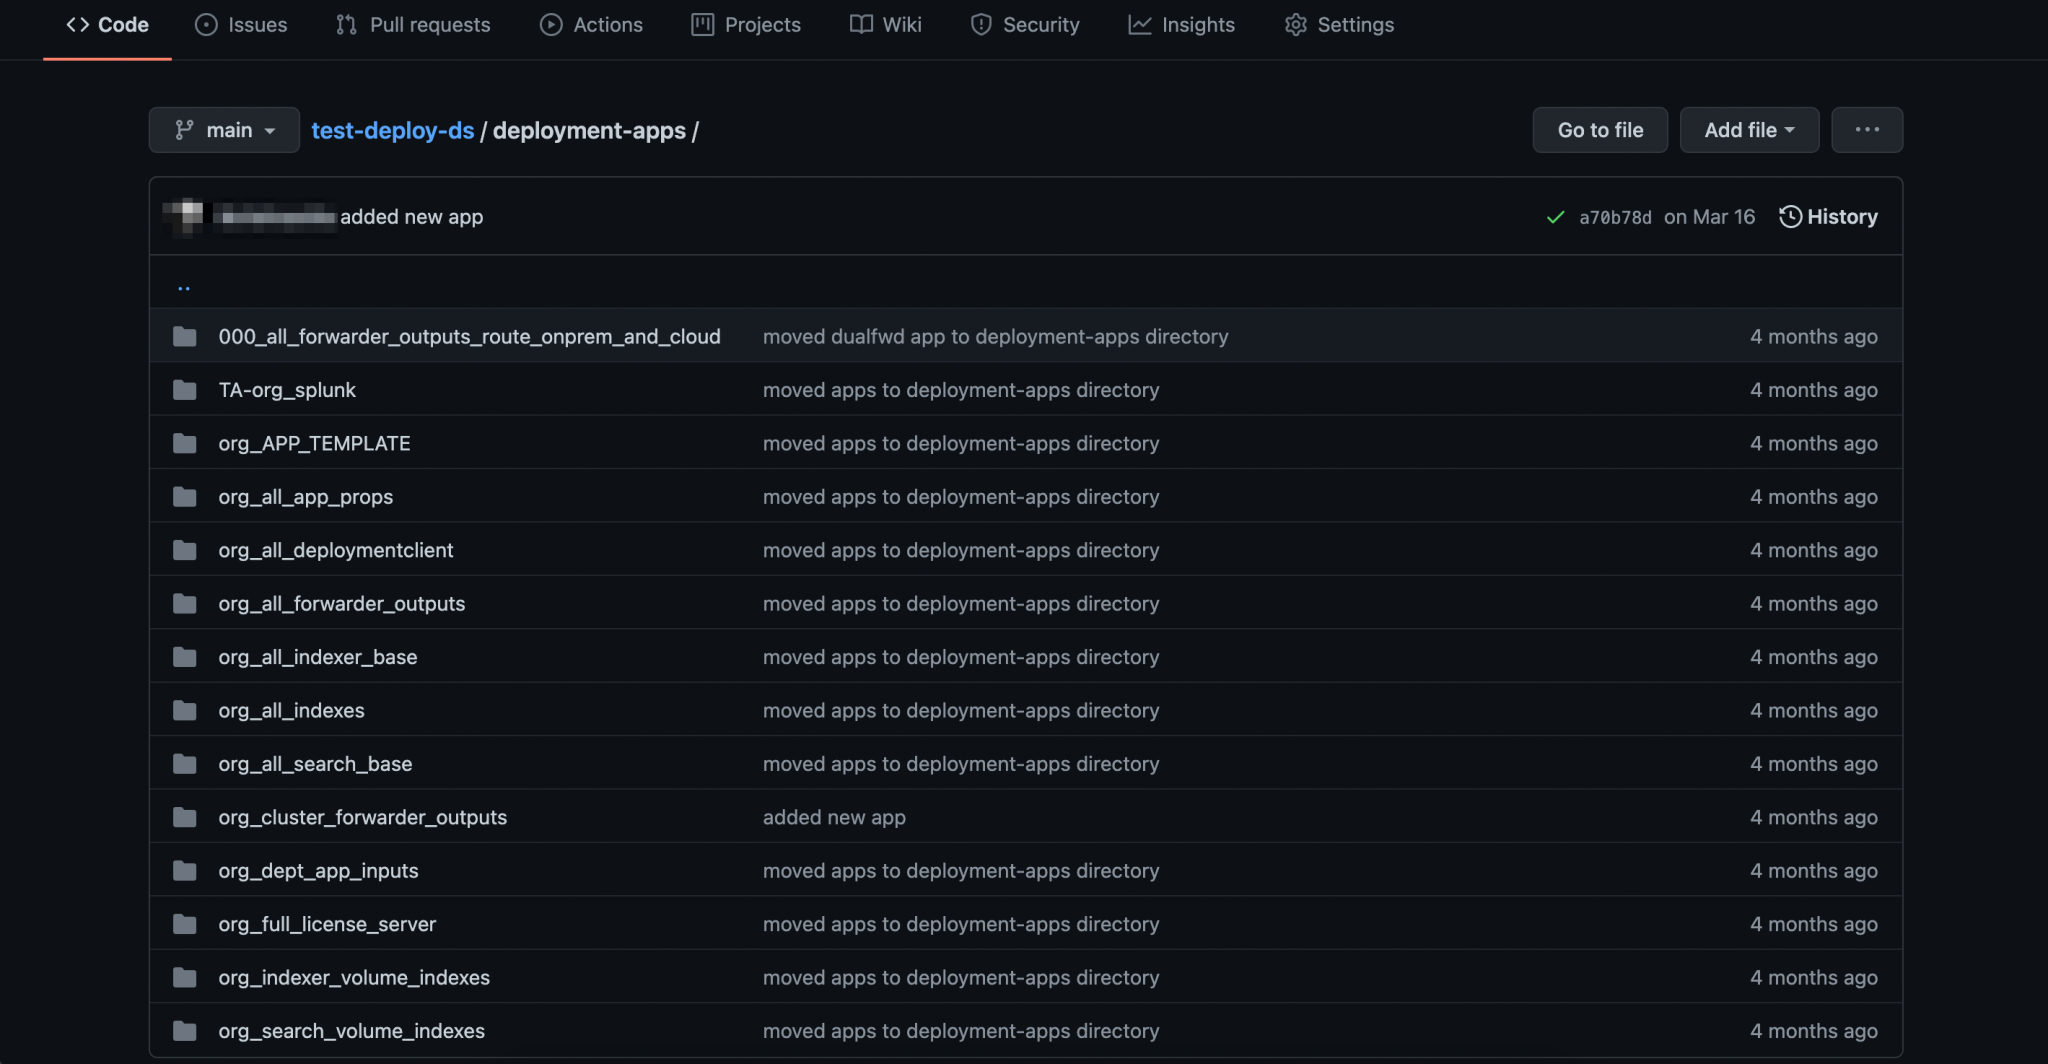Select the Insights graph icon
The width and height of the screenshot is (2048, 1064).
coord(1139,24)
